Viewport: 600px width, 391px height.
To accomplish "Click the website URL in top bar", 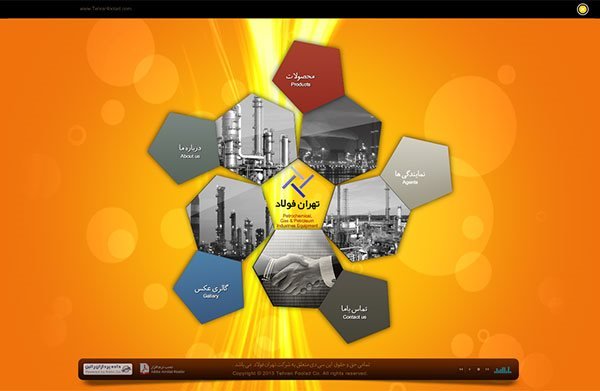I will pos(106,8).
